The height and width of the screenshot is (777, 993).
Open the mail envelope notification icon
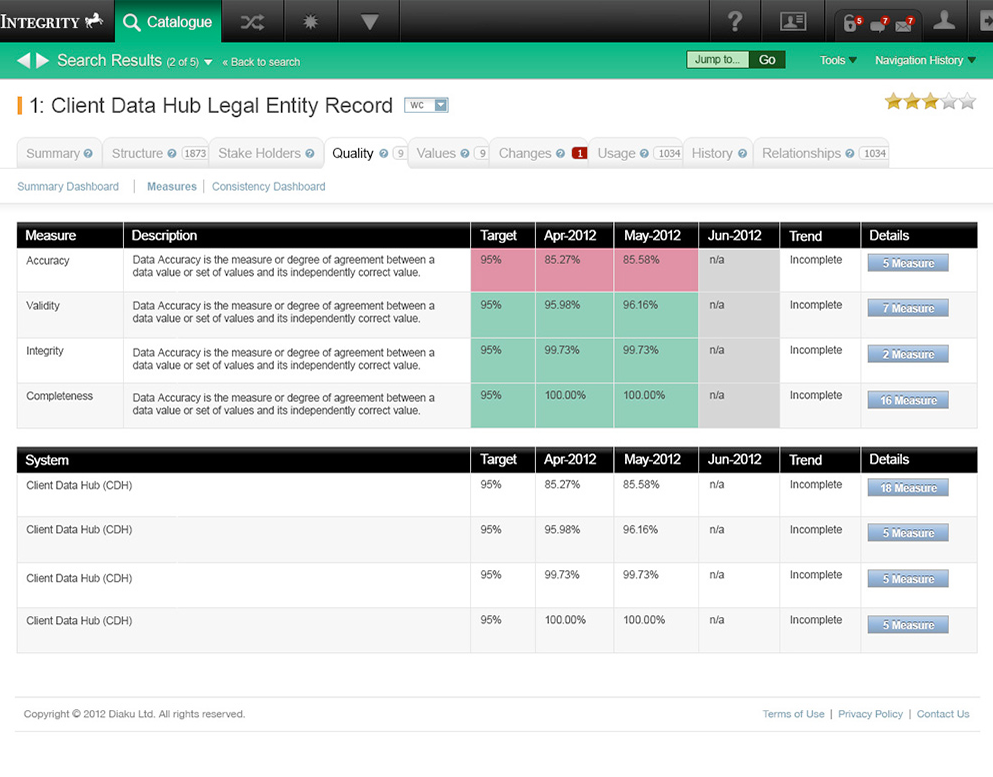904,24
